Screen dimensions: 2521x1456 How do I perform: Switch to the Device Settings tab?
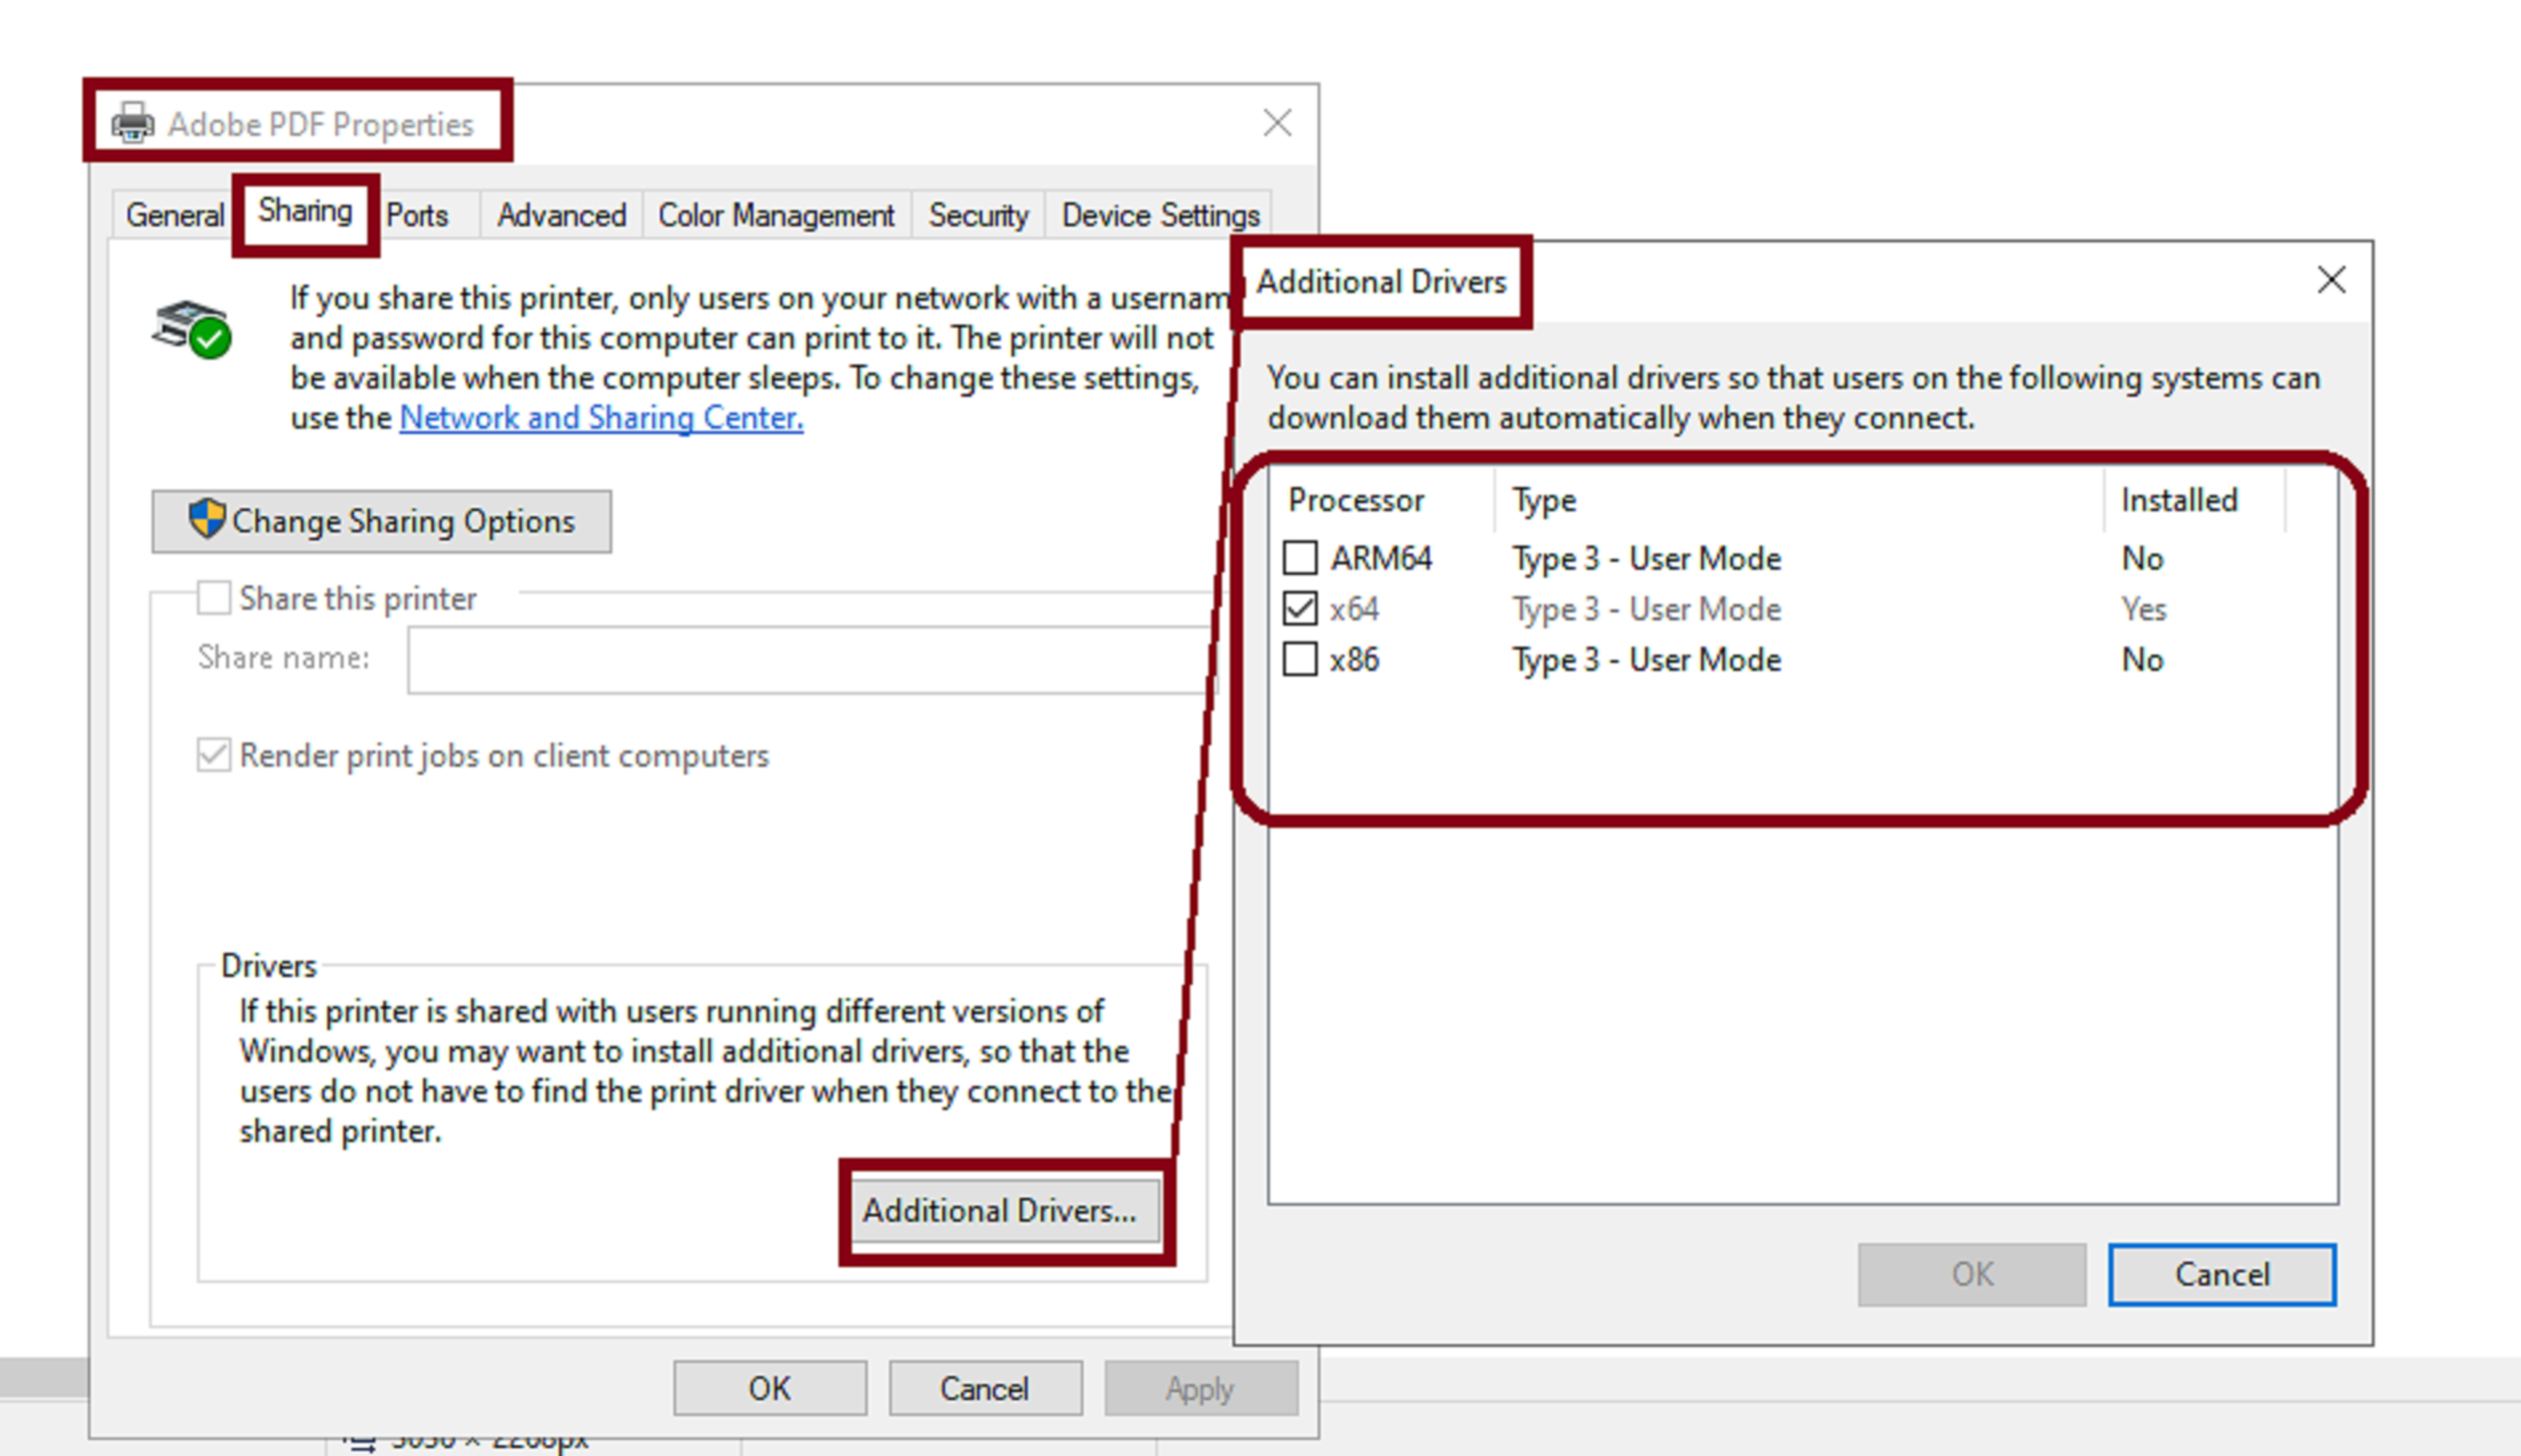tap(1160, 214)
